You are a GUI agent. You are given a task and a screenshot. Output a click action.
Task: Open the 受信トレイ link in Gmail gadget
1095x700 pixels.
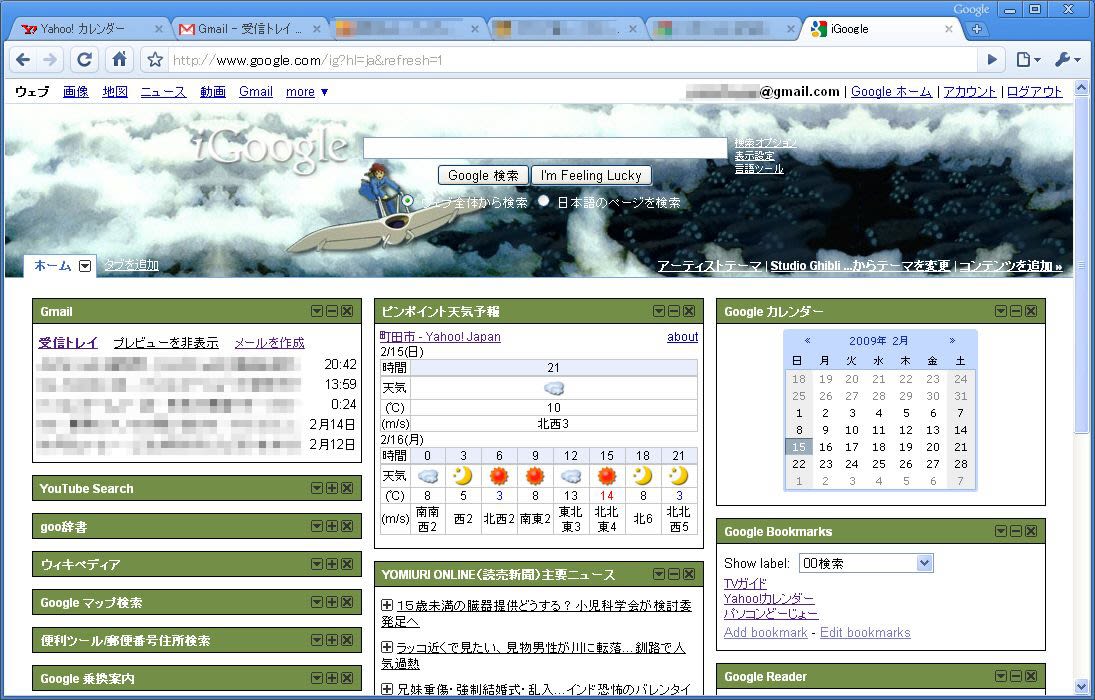[x=68, y=343]
